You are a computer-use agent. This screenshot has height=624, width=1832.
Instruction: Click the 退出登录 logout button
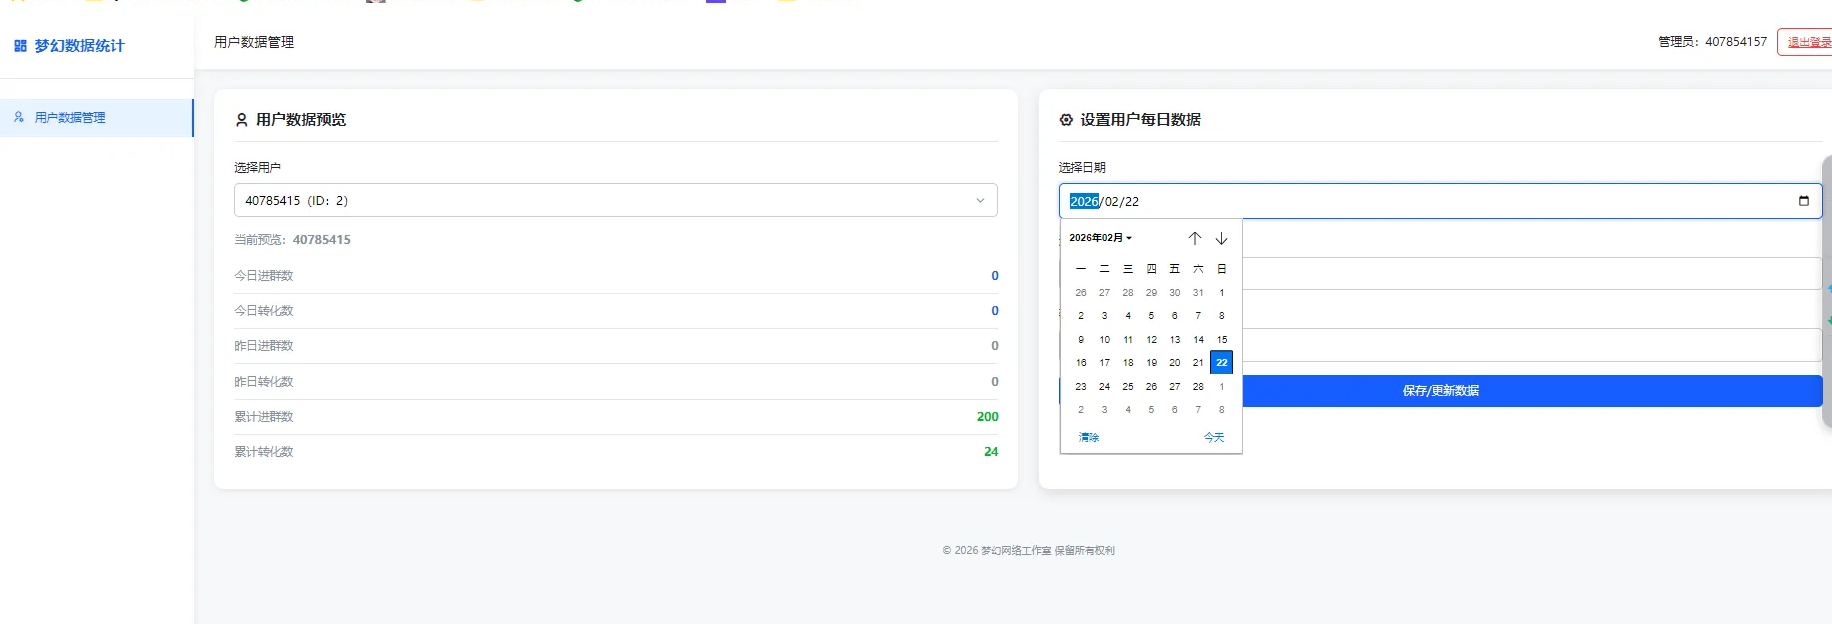point(1806,42)
